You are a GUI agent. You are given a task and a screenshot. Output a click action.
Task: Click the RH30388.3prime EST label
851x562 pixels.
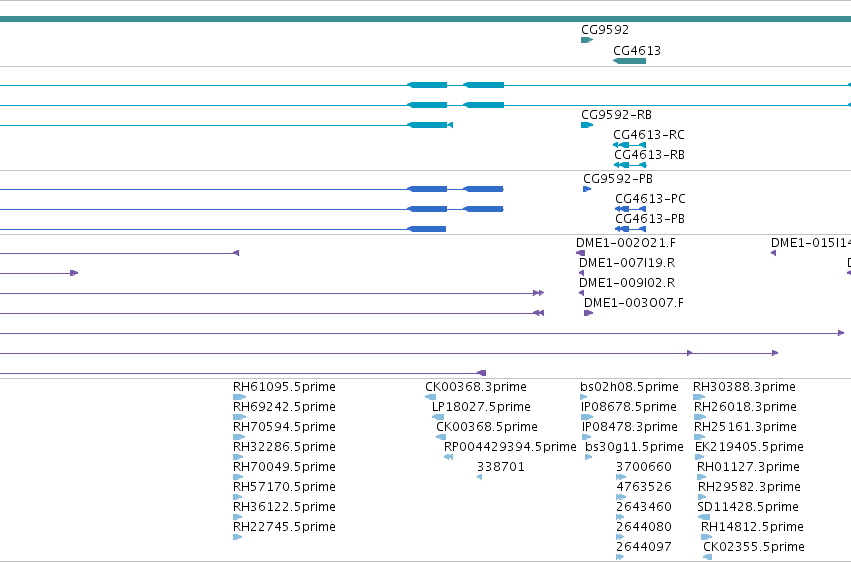744,387
